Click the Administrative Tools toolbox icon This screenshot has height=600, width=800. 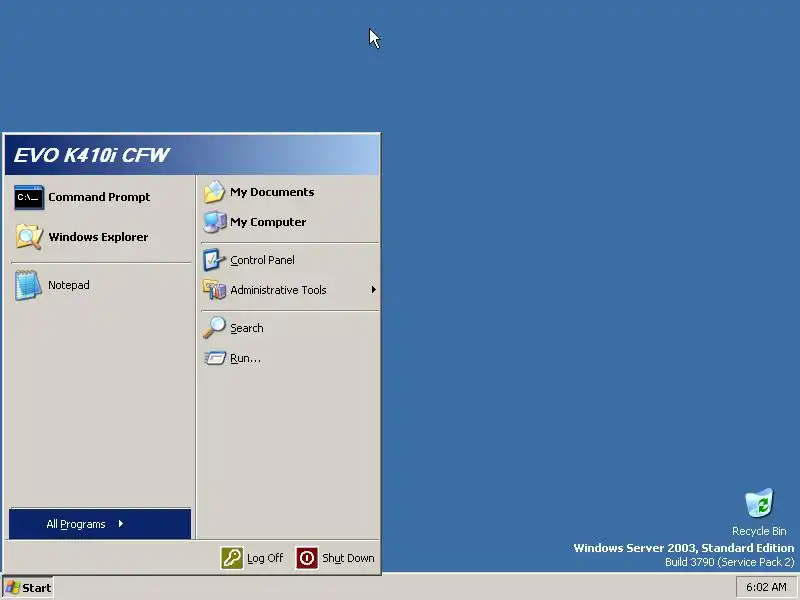pos(214,290)
